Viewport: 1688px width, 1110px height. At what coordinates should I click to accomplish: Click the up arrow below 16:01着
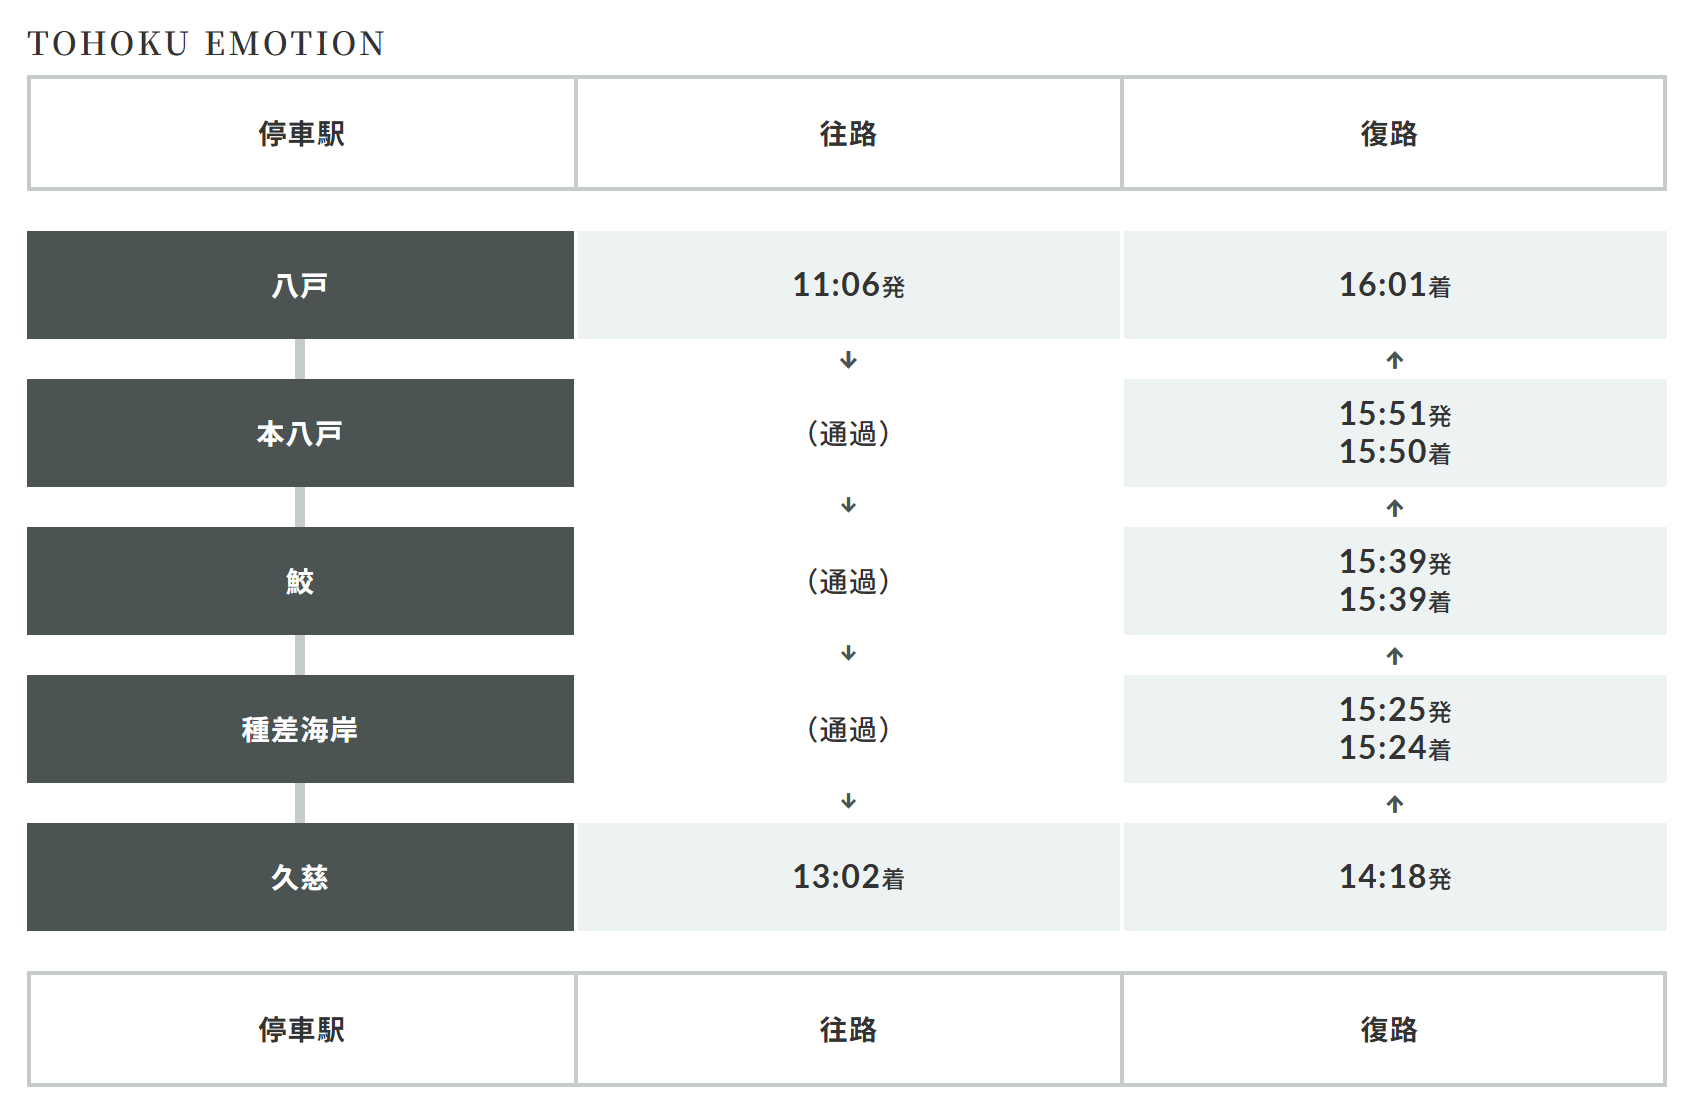tap(1395, 360)
